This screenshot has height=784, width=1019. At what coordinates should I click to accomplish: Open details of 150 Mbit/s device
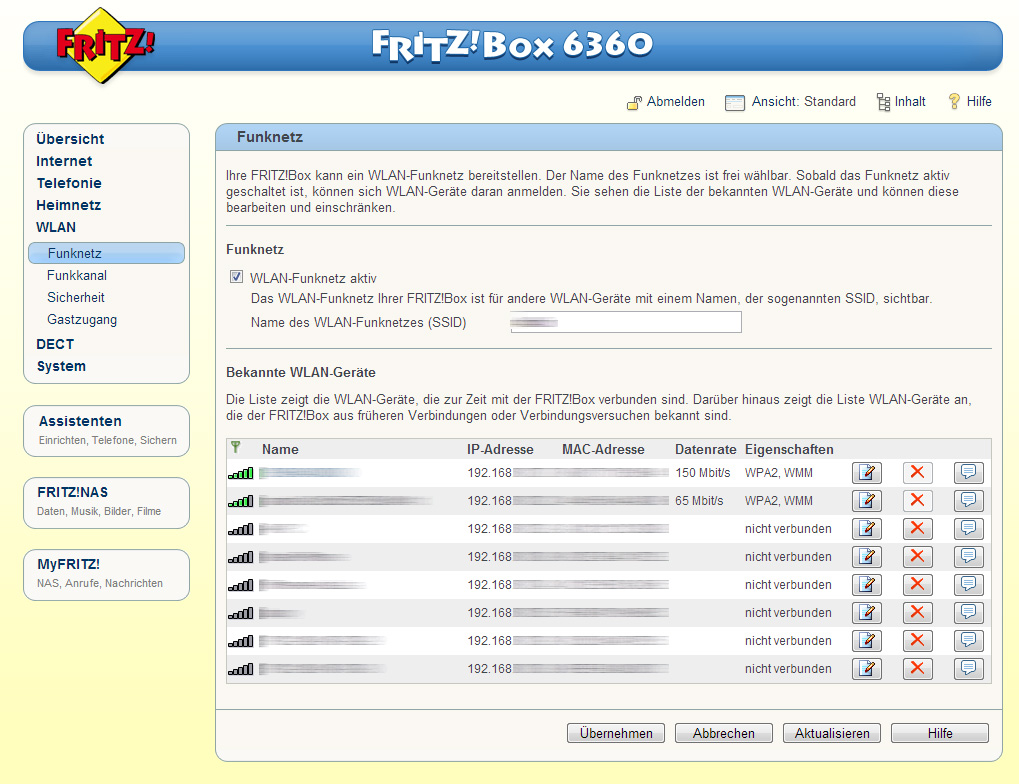click(x=968, y=473)
